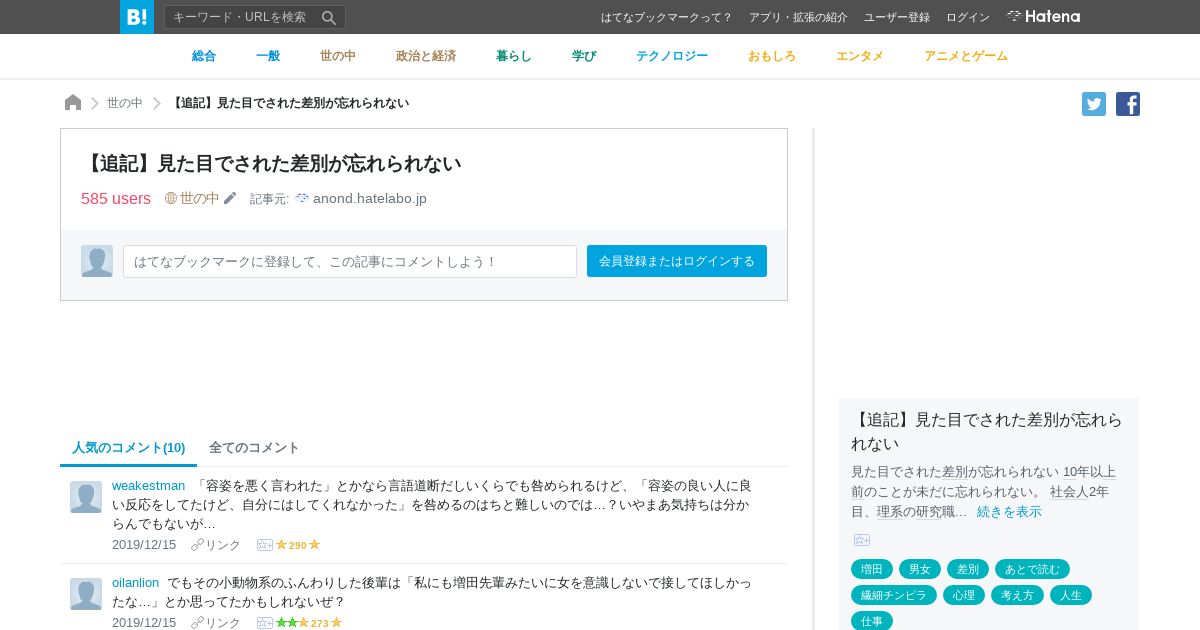Select the 人生 tag
This screenshot has width=1200, height=630.
coord(1071,595)
